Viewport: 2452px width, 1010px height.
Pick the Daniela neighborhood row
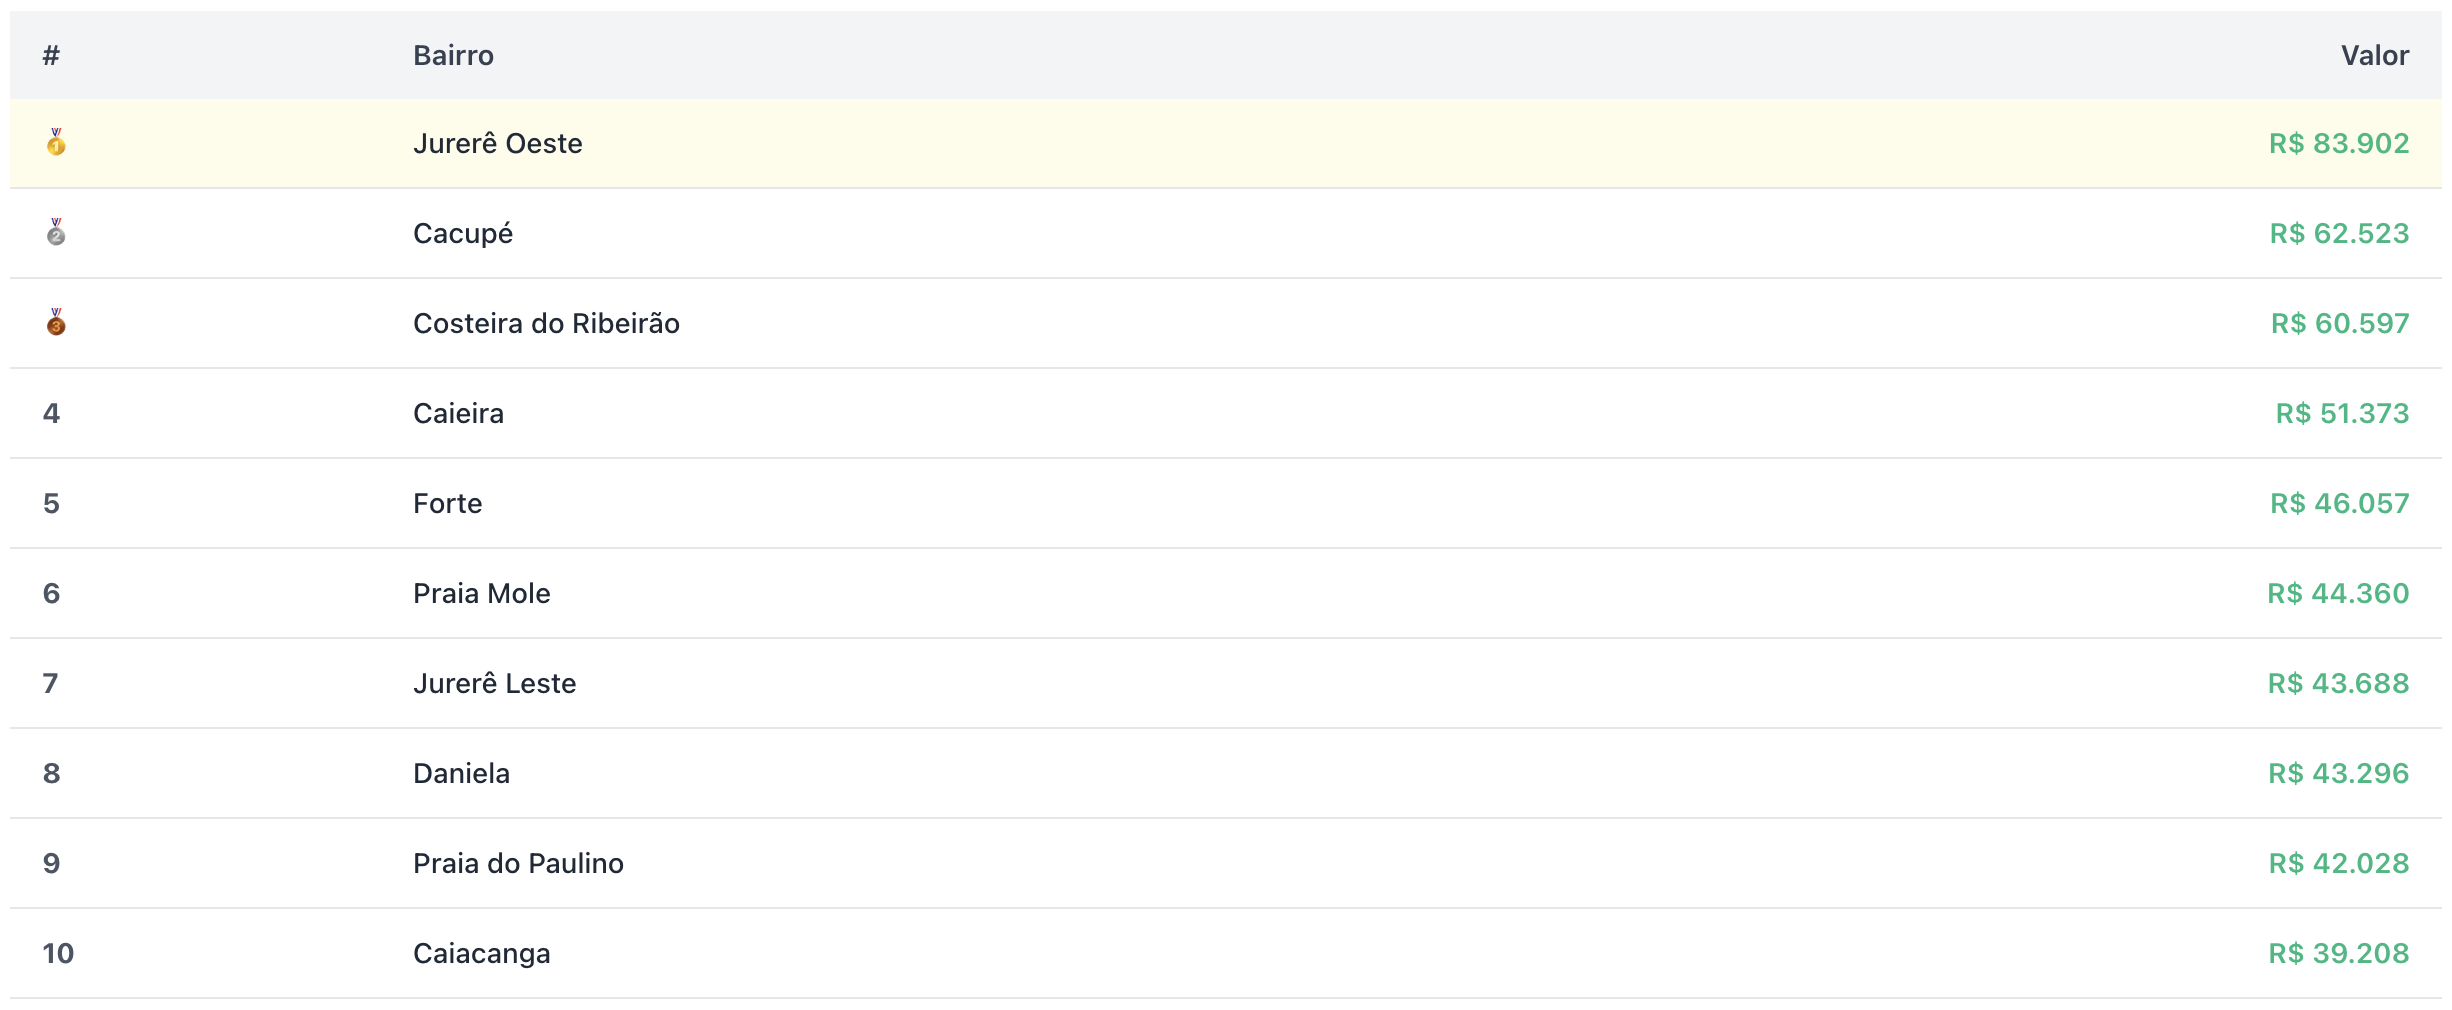(x=461, y=774)
